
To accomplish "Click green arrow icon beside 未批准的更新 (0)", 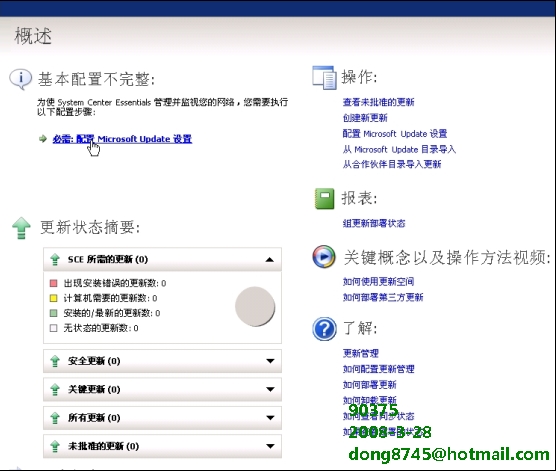I will pyautogui.click(x=55, y=446).
